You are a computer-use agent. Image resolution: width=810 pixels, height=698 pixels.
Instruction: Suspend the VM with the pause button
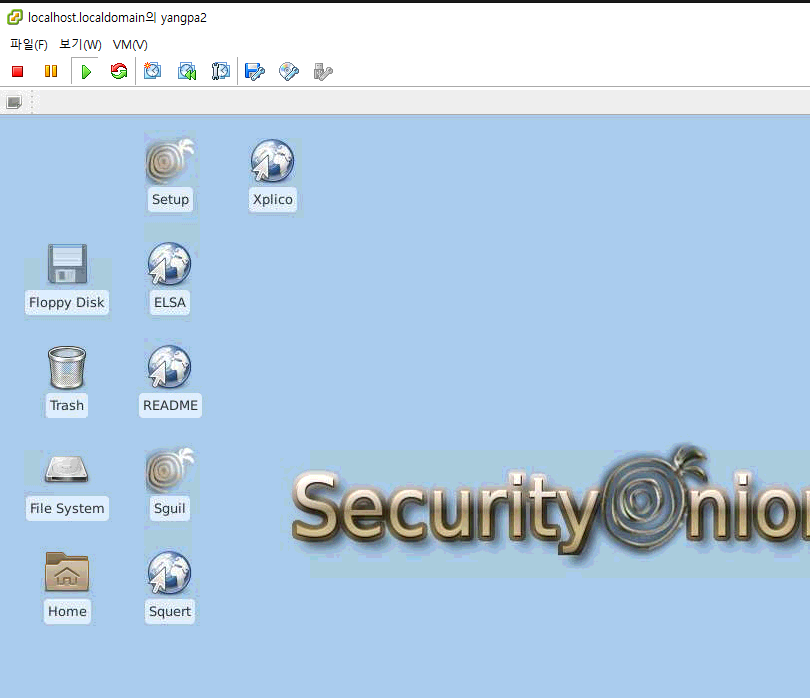[51, 71]
